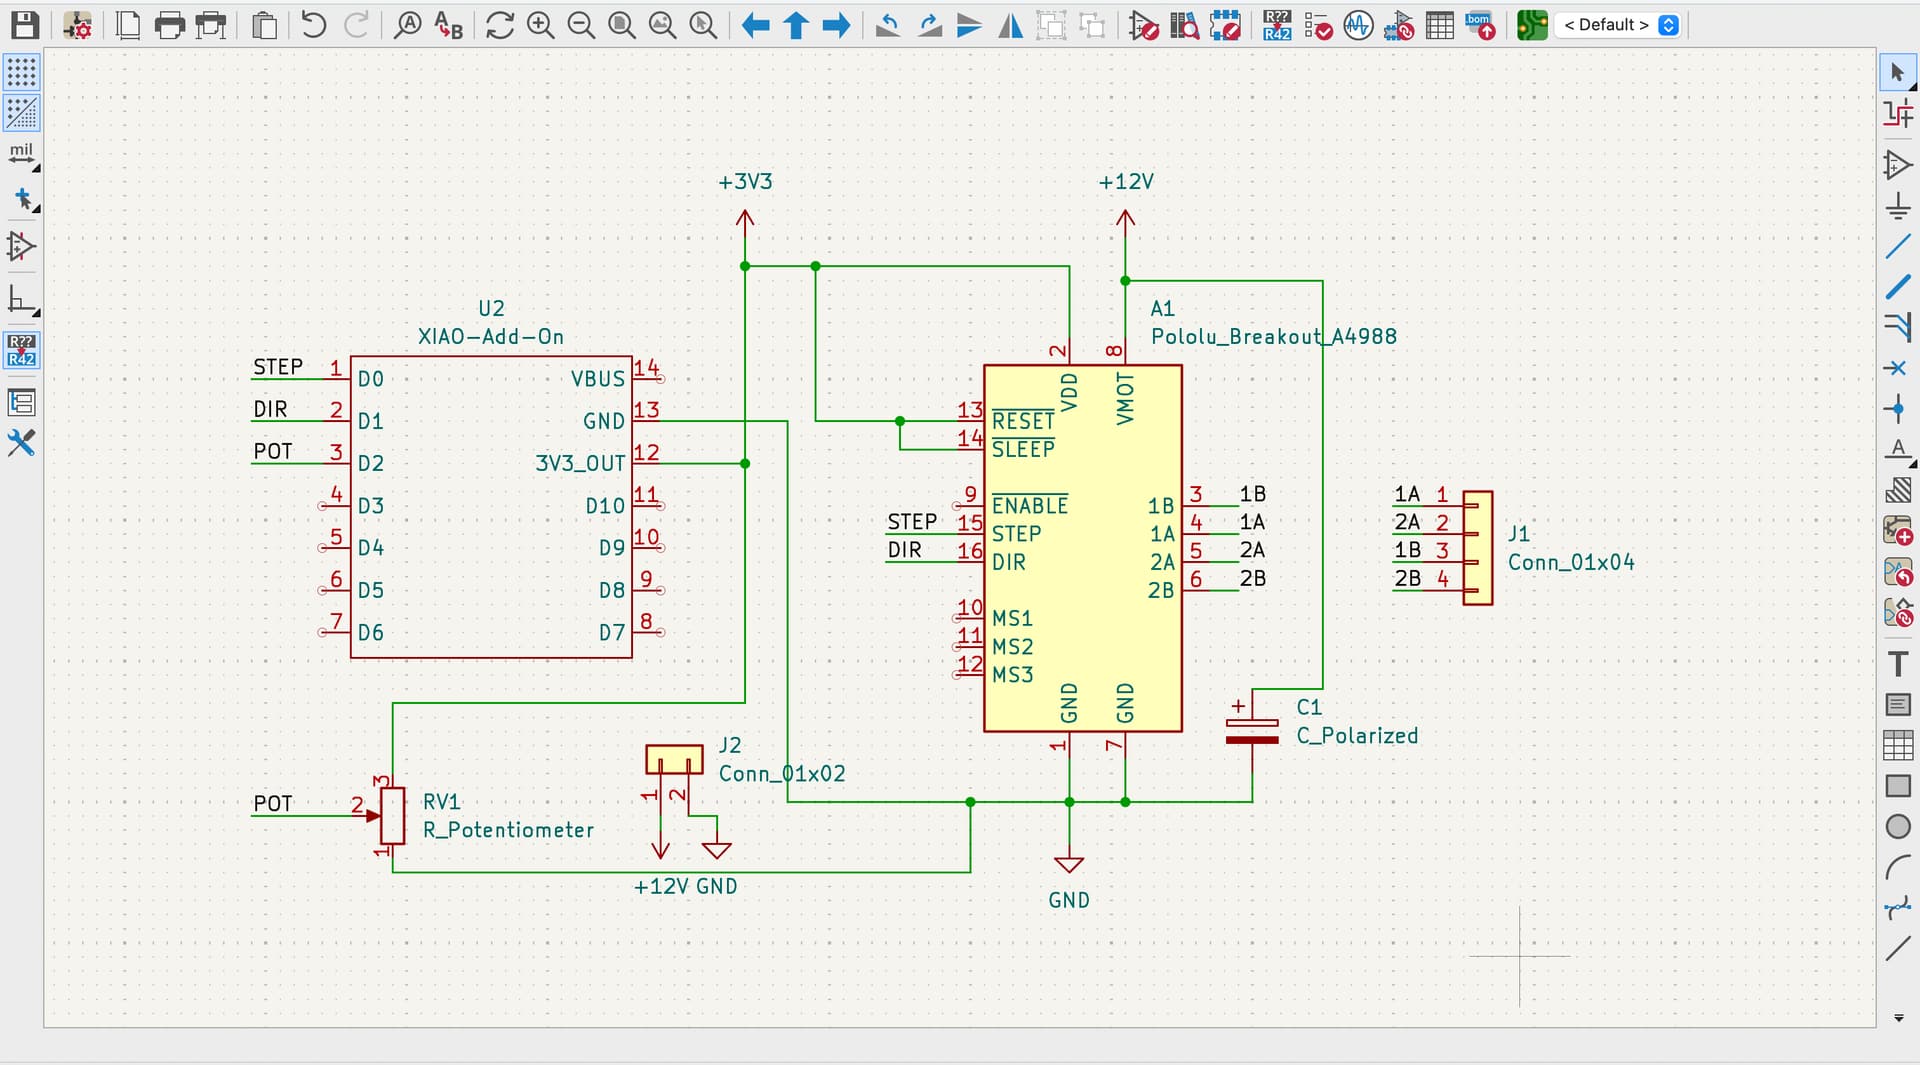Select the Add Table tool

tap(1898, 745)
